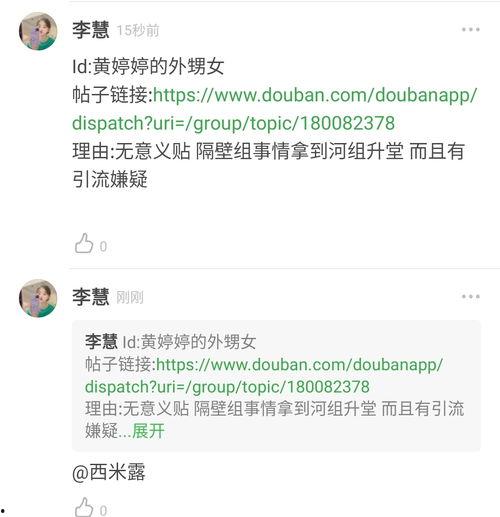Tap the 刚刚 timestamp
500x517 pixels.
pyautogui.click(x=130, y=297)
